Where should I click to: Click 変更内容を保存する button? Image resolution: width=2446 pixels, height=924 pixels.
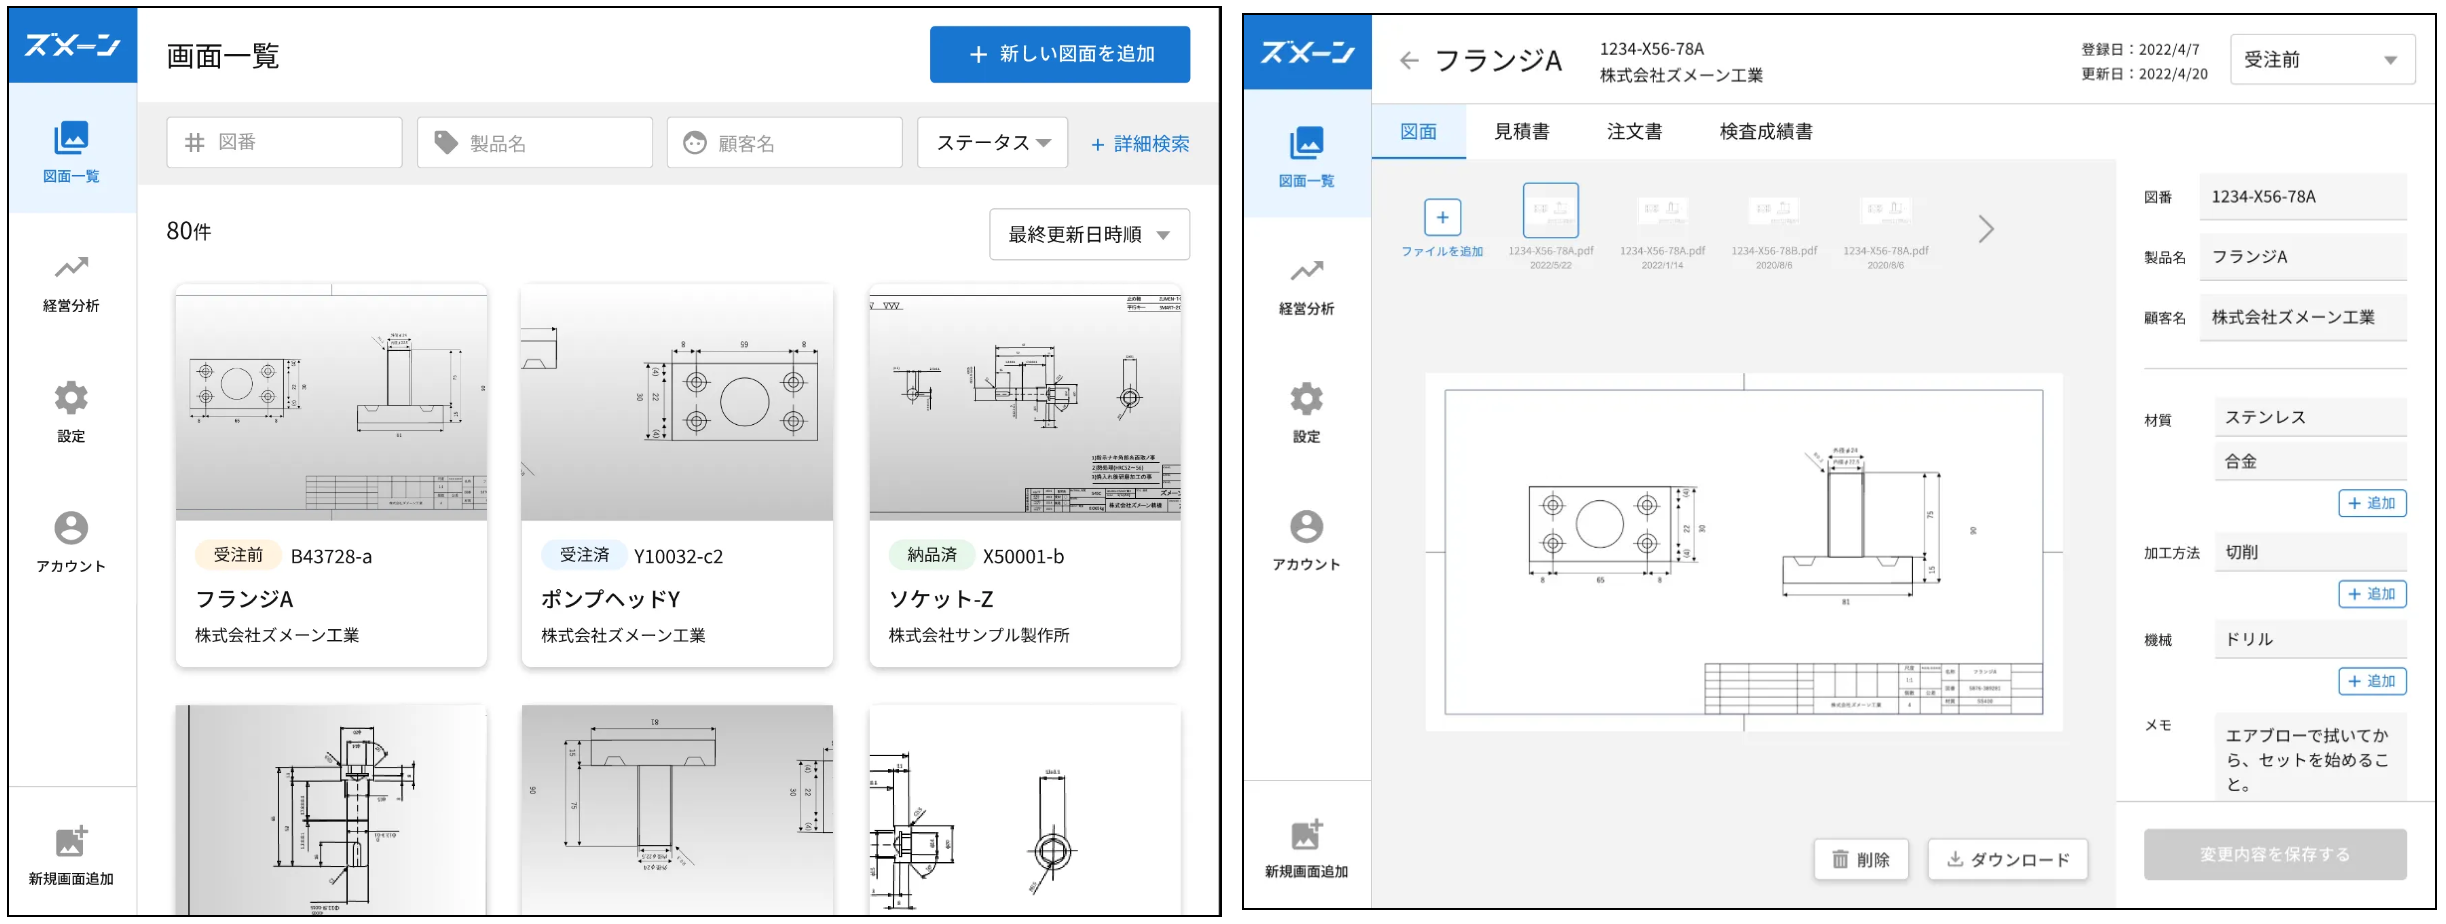point(2275,854)
